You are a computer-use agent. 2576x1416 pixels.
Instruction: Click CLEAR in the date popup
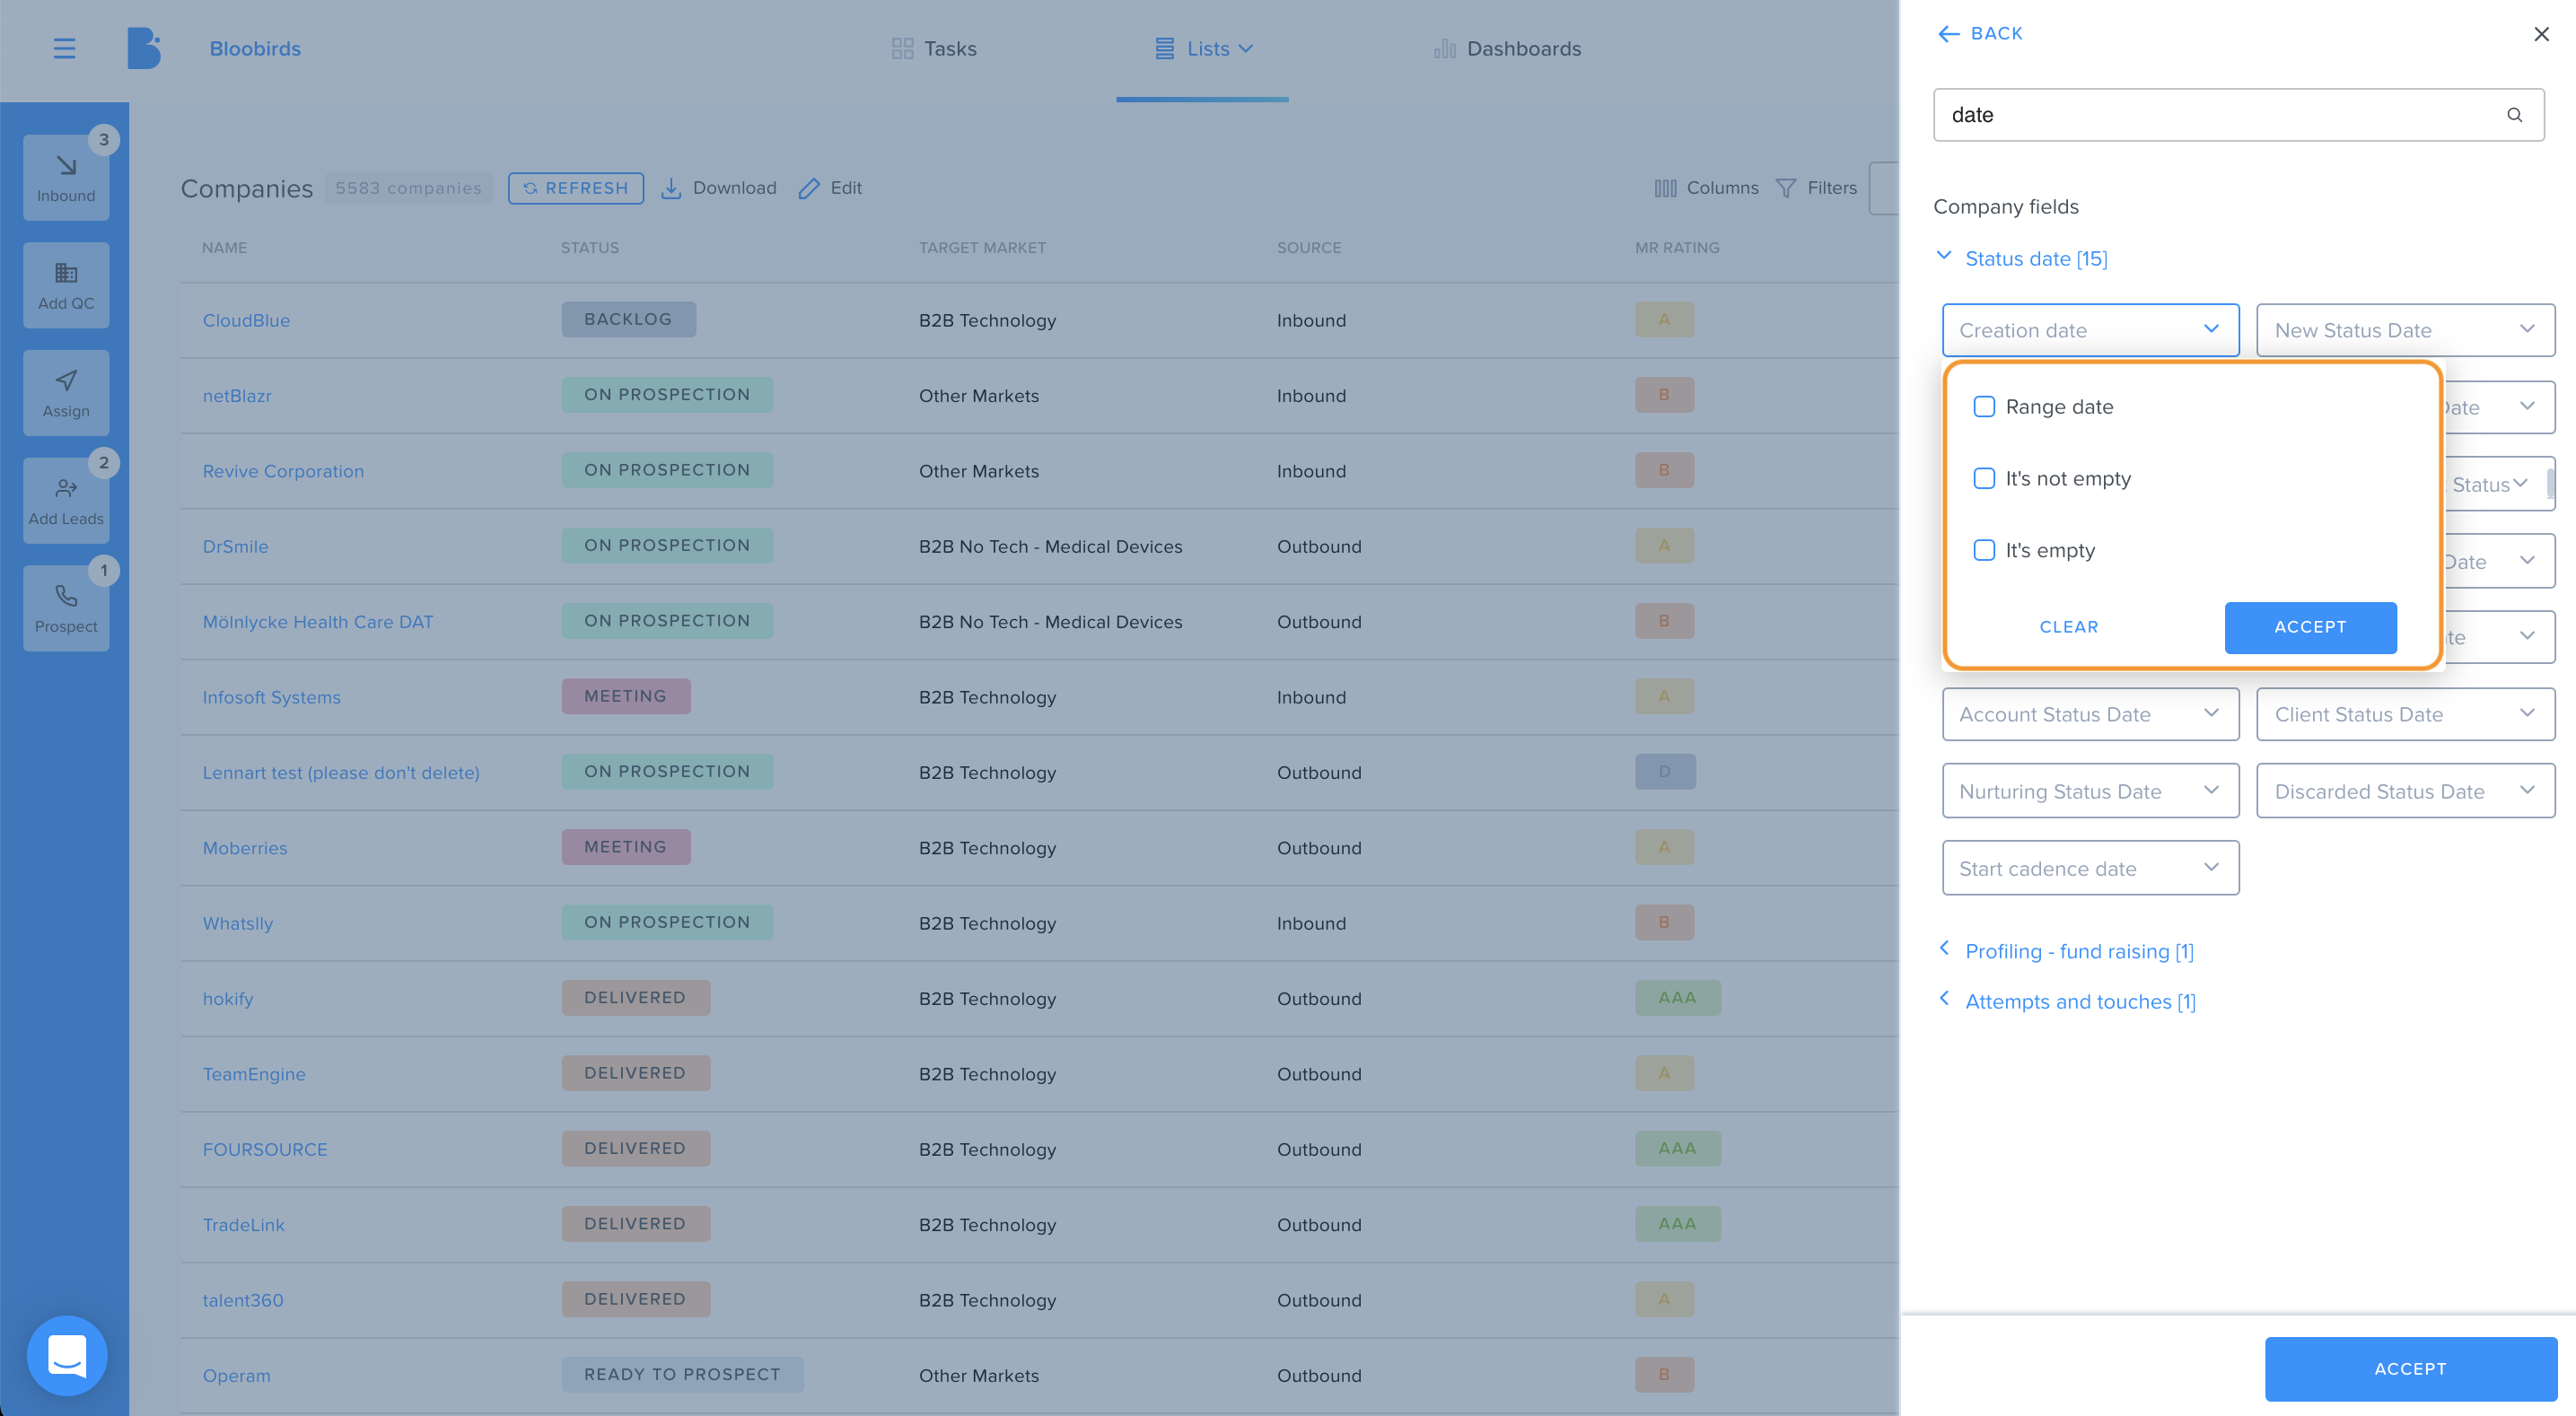(2068, 627)
